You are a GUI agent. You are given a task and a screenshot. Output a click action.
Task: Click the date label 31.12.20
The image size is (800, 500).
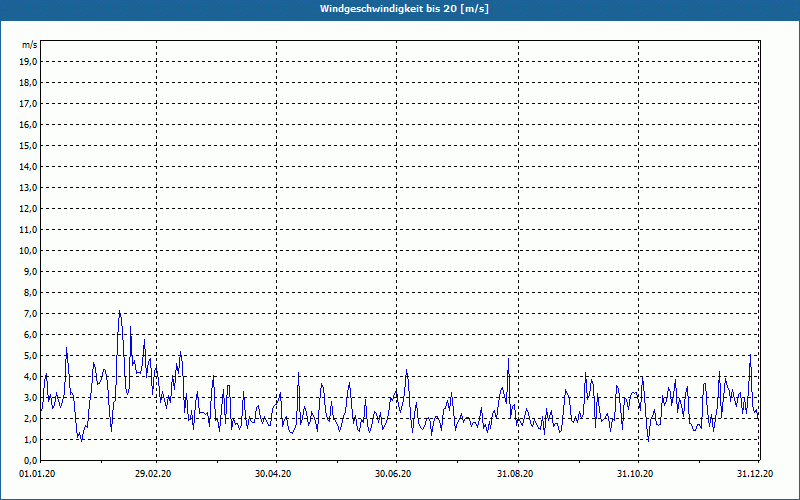pos(755,474)
